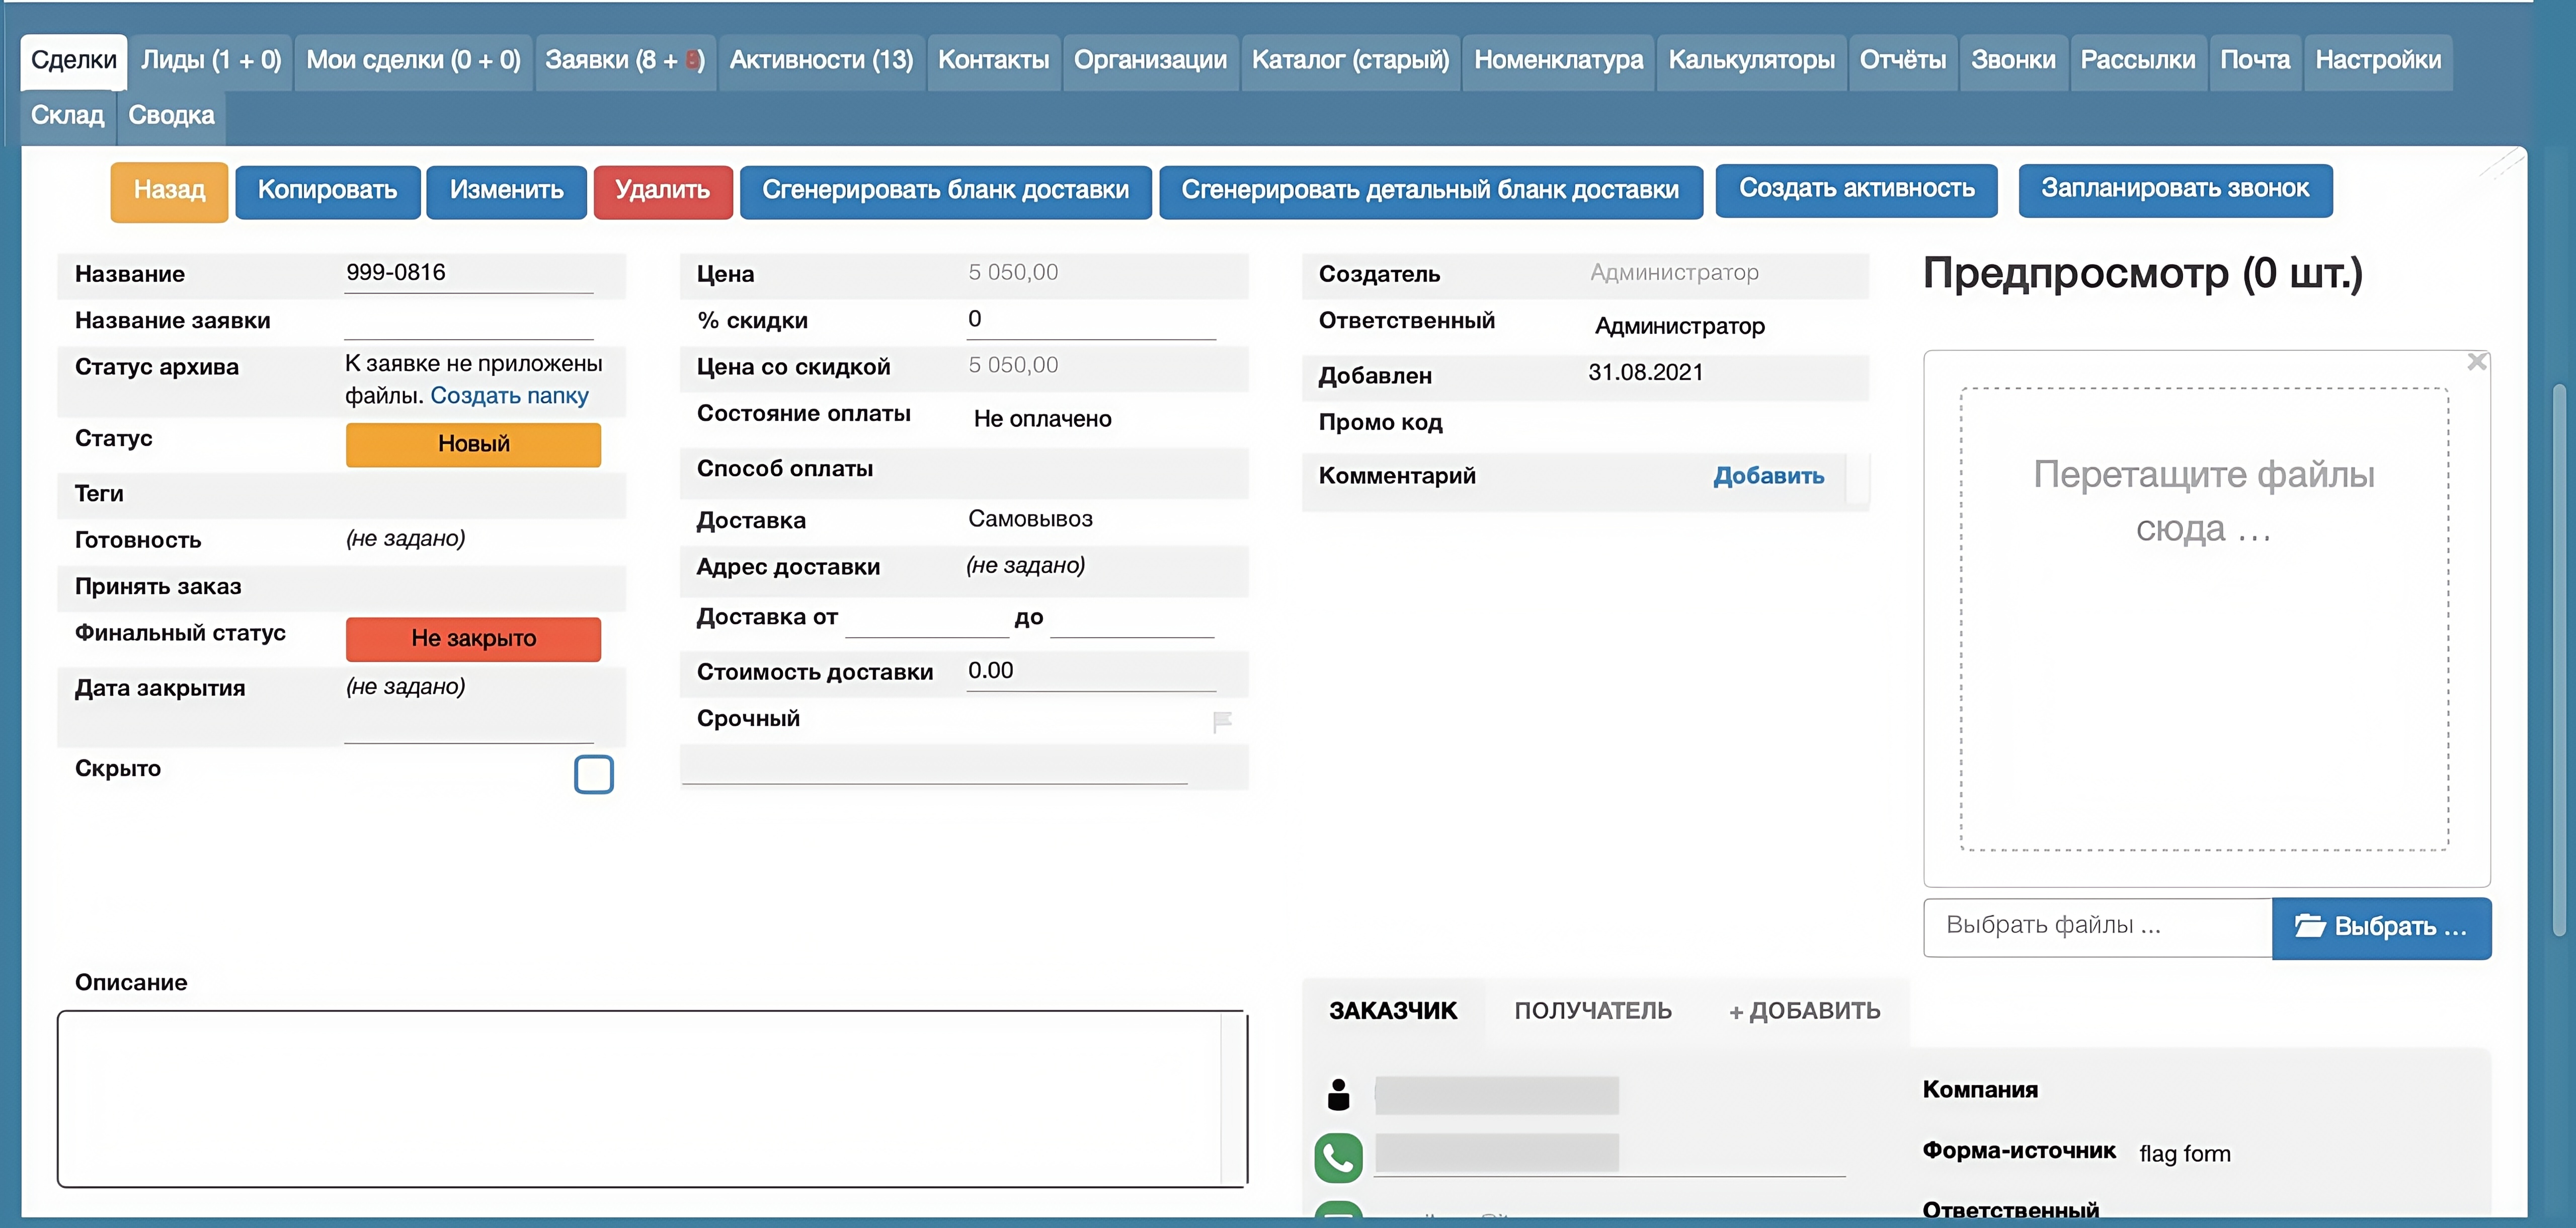Go to Отчёты tab
Viewport: 2576px width, 1228px height.
click(x=1902, y=61)
